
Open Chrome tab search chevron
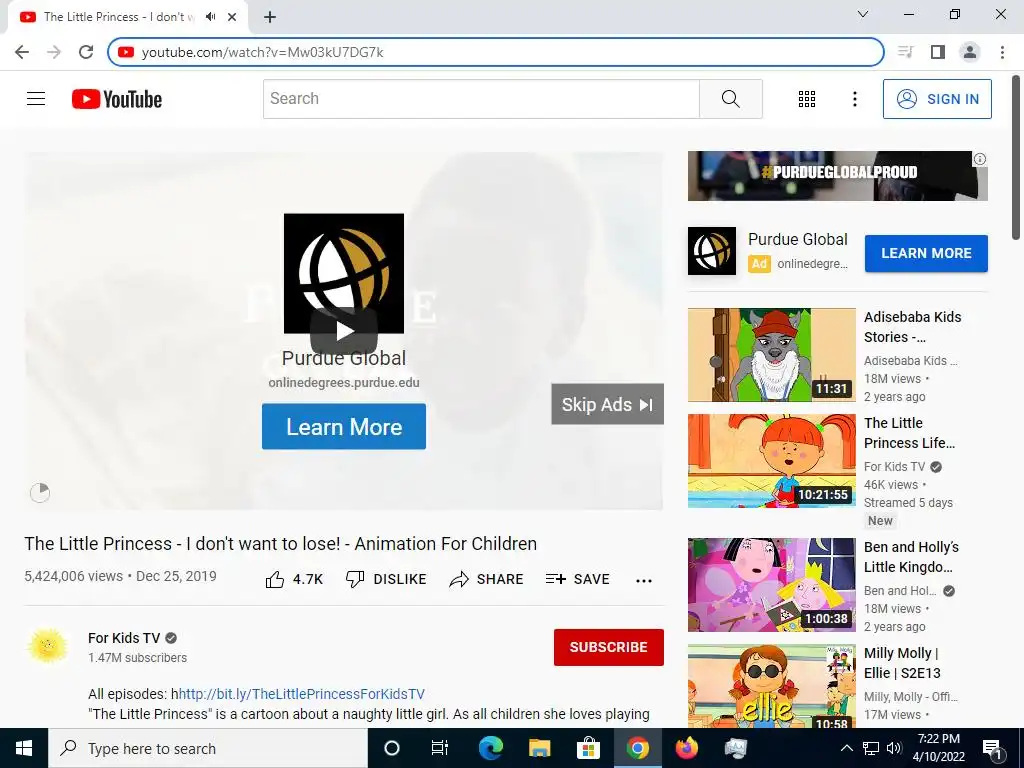point(863,14)
